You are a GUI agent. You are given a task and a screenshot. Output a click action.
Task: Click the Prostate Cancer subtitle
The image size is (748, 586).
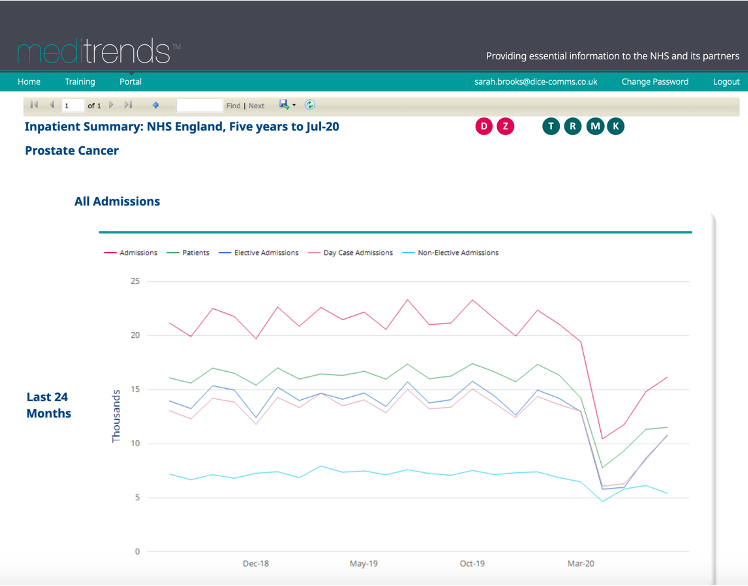(72, 151)
